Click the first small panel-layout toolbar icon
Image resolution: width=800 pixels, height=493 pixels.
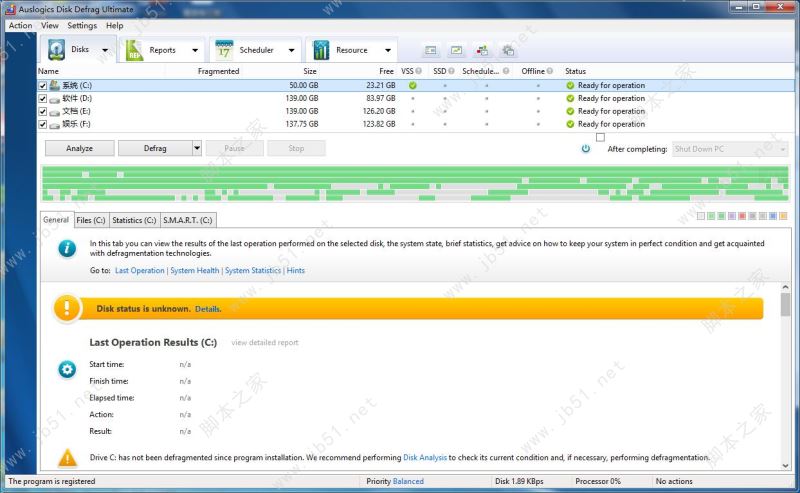431,50
